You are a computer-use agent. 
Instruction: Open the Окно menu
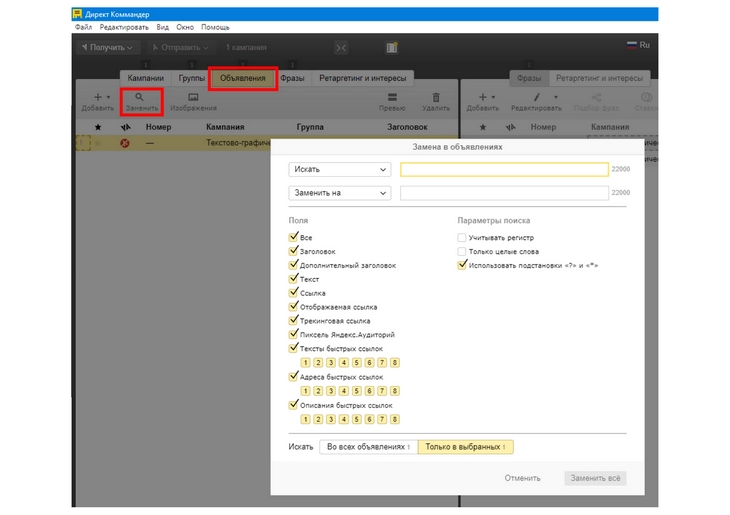185,27
